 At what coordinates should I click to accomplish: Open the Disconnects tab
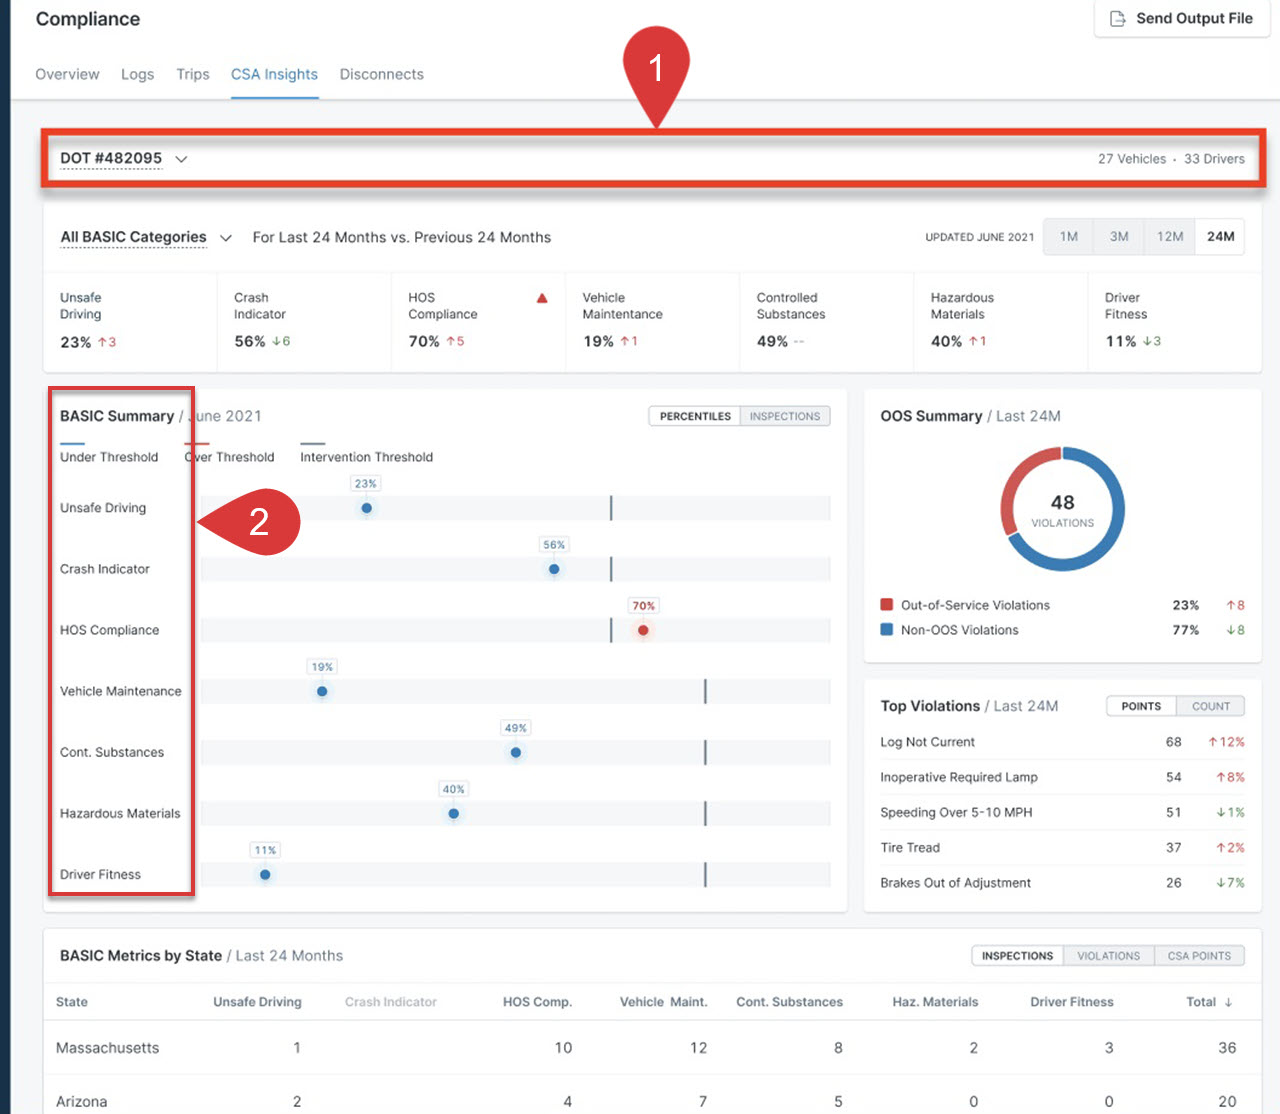pyautogui.click(x=381, y=74)
